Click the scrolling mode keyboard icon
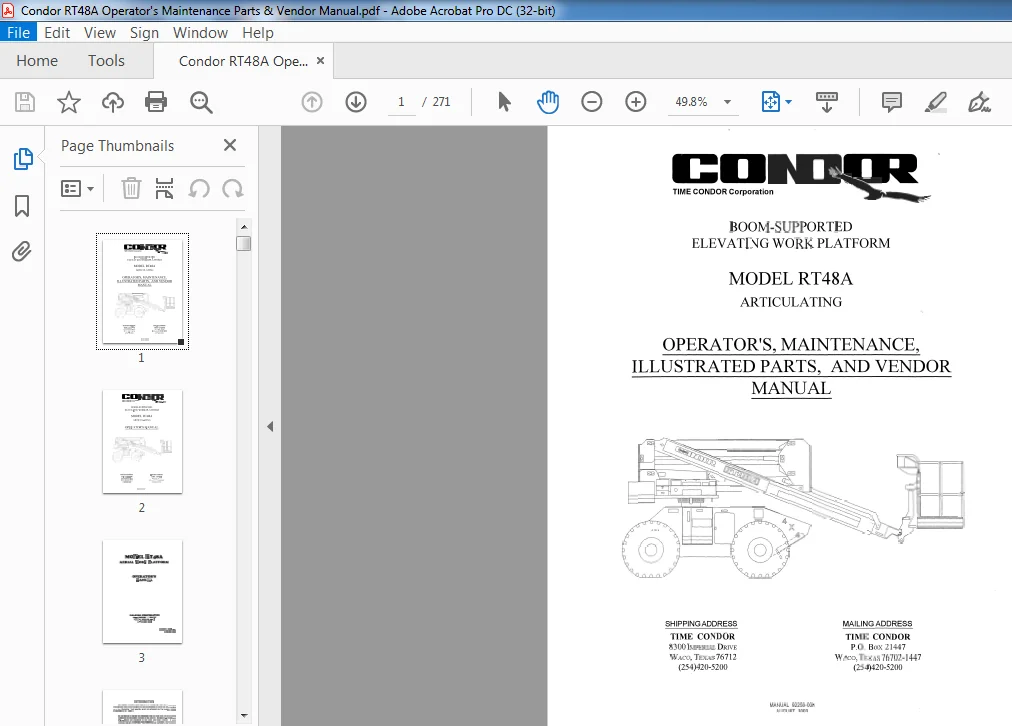Image resolution: width=1012 pixels, height=726 pixels. [827, 102]
